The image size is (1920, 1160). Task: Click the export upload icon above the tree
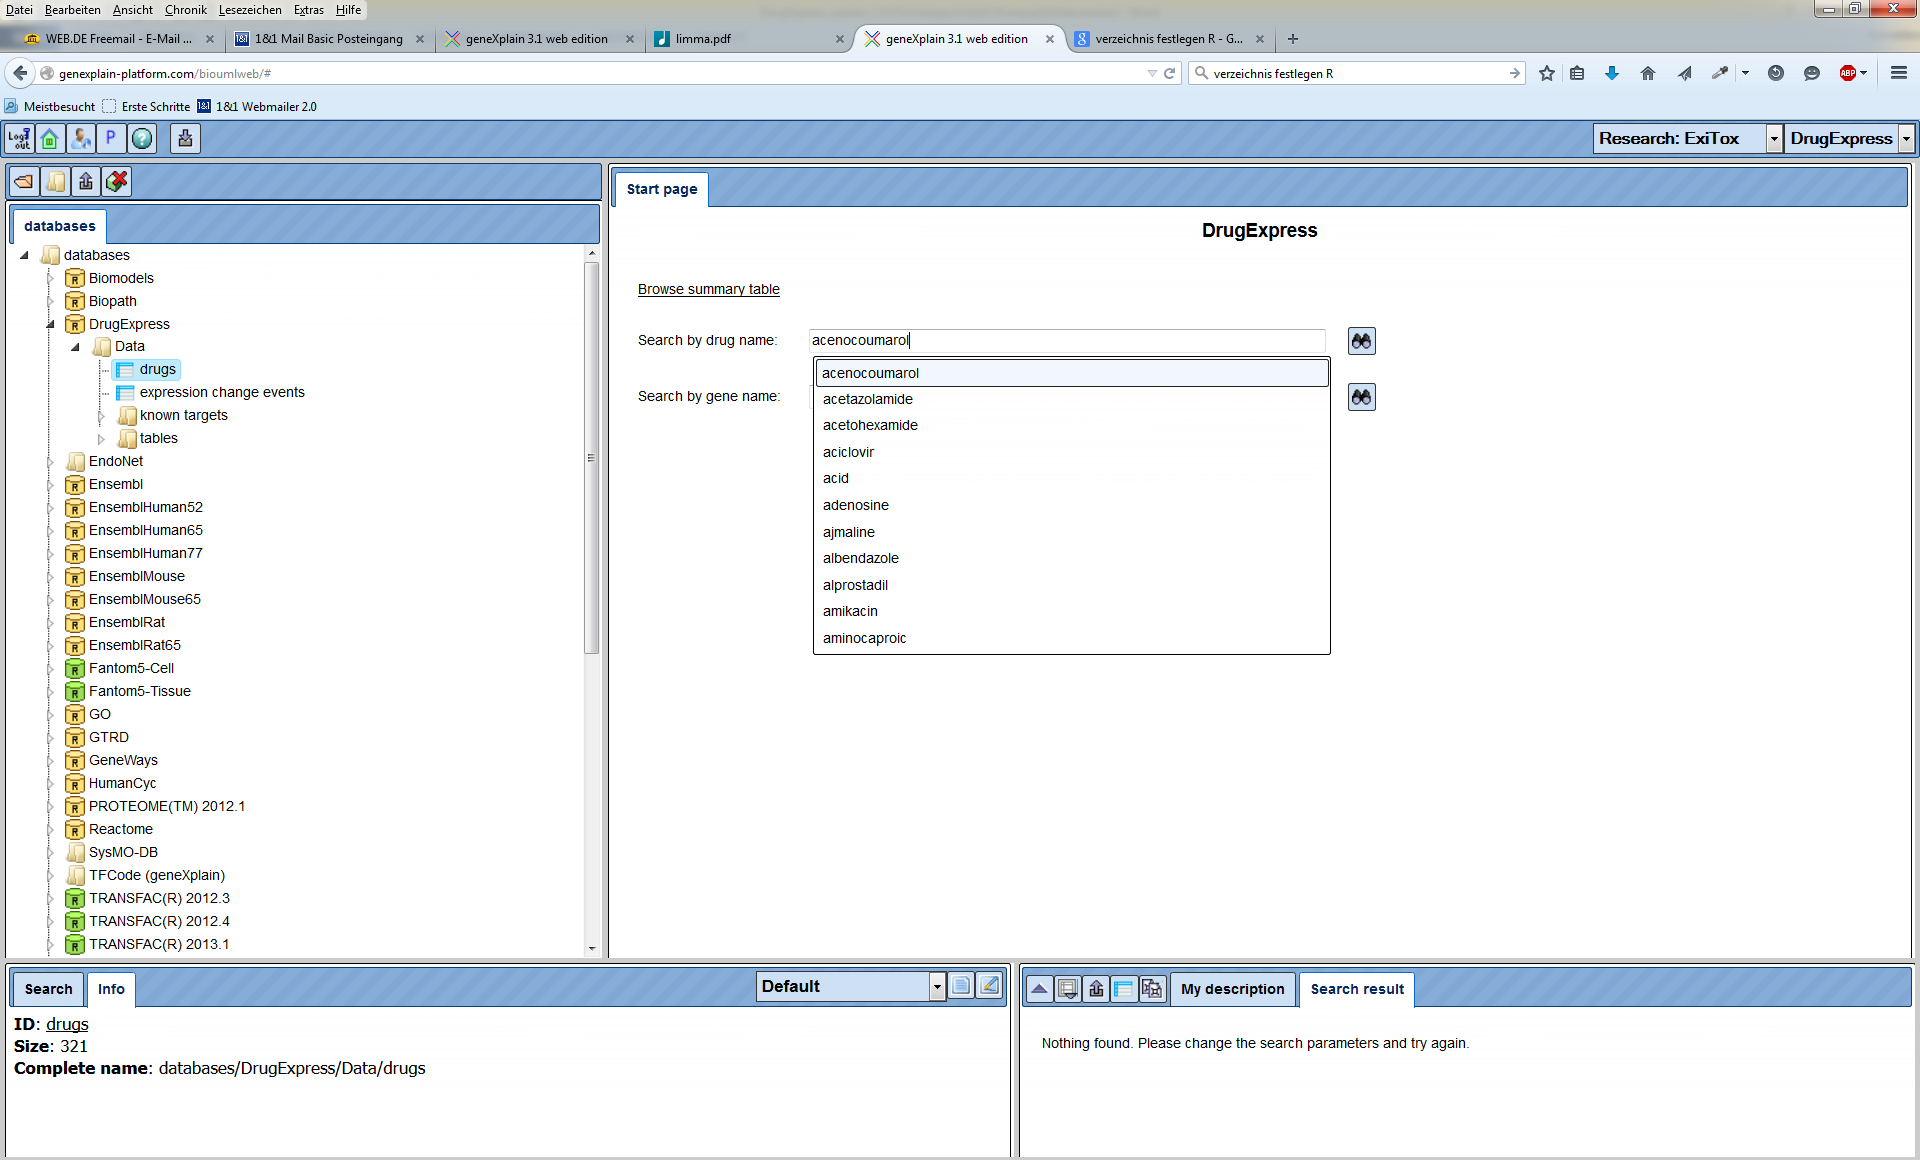tap(86, 182)
